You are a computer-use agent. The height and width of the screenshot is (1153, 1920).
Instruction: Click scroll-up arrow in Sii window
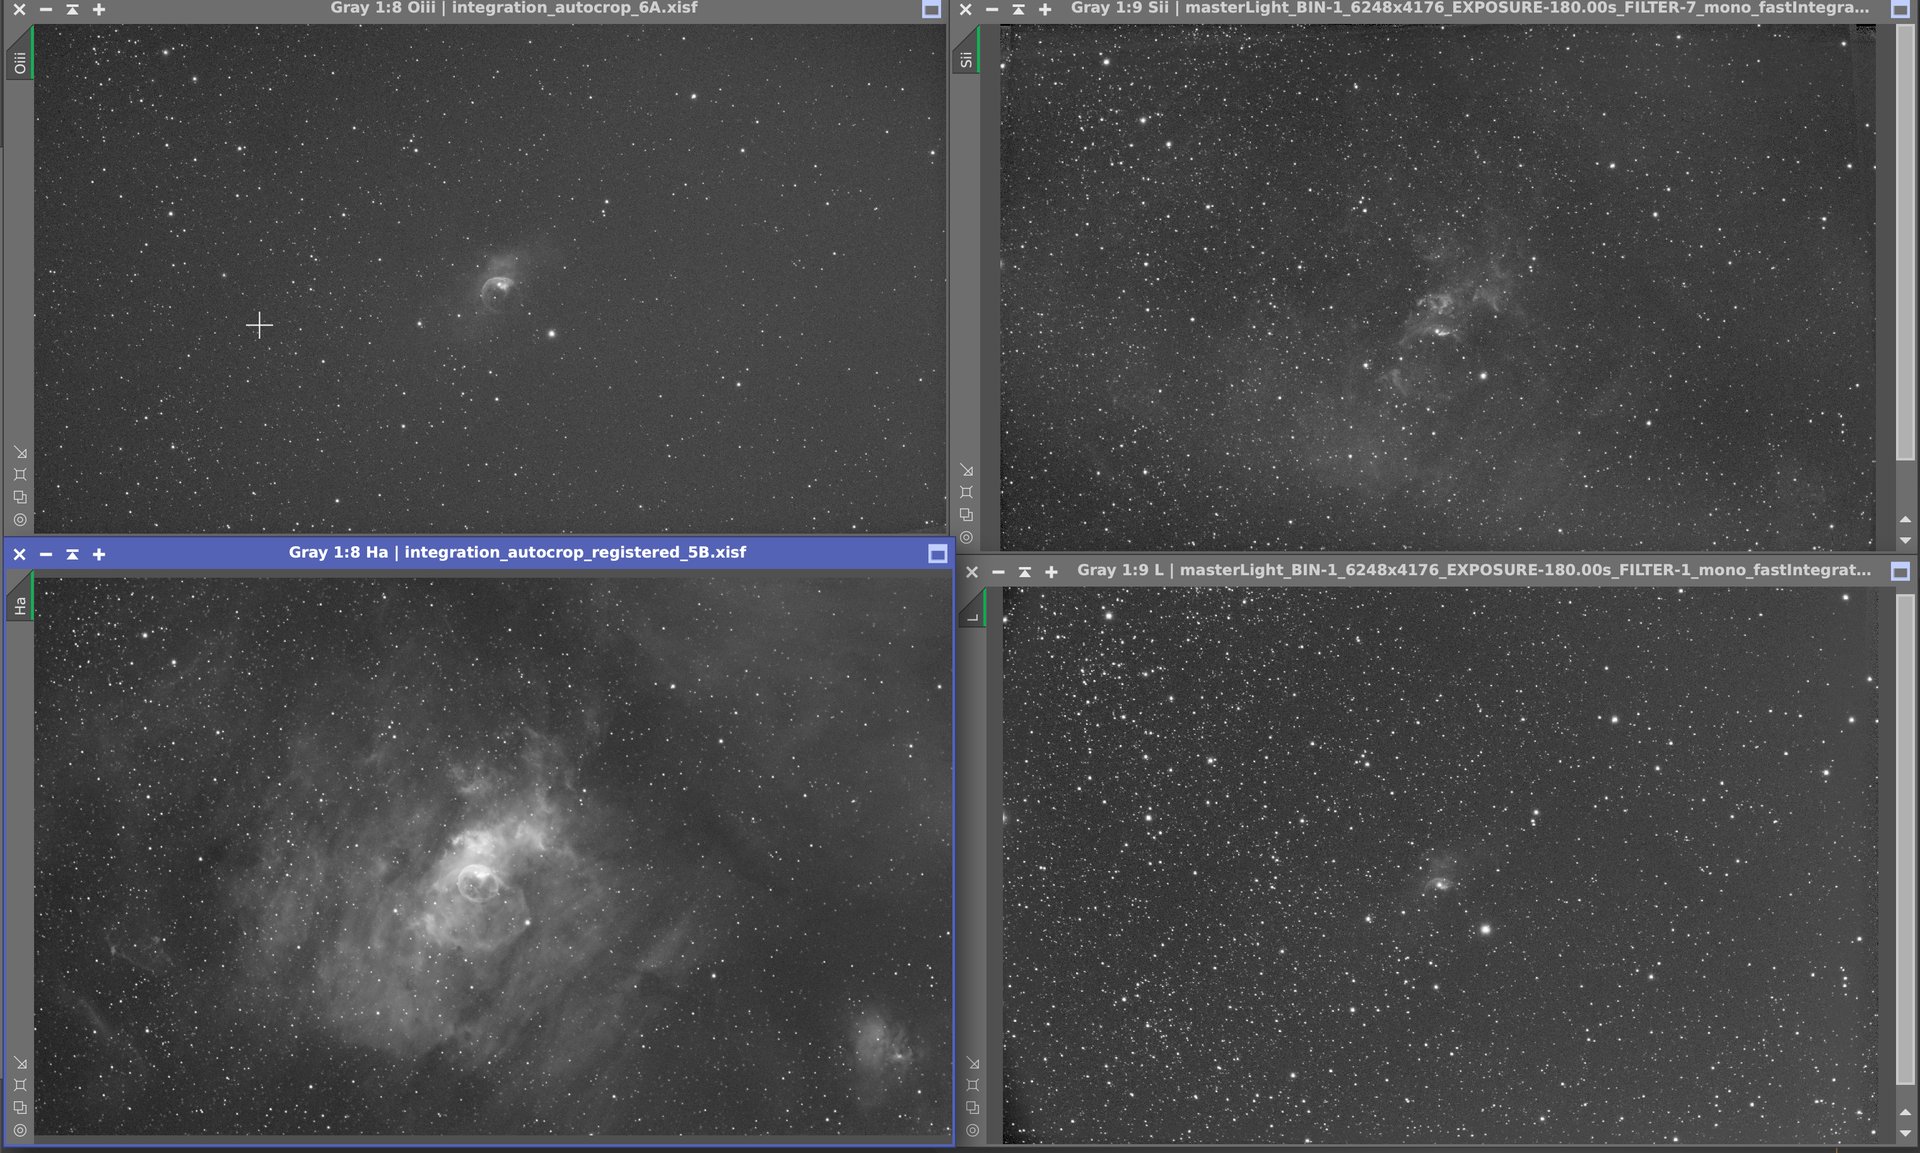[x=1905, y=520]
